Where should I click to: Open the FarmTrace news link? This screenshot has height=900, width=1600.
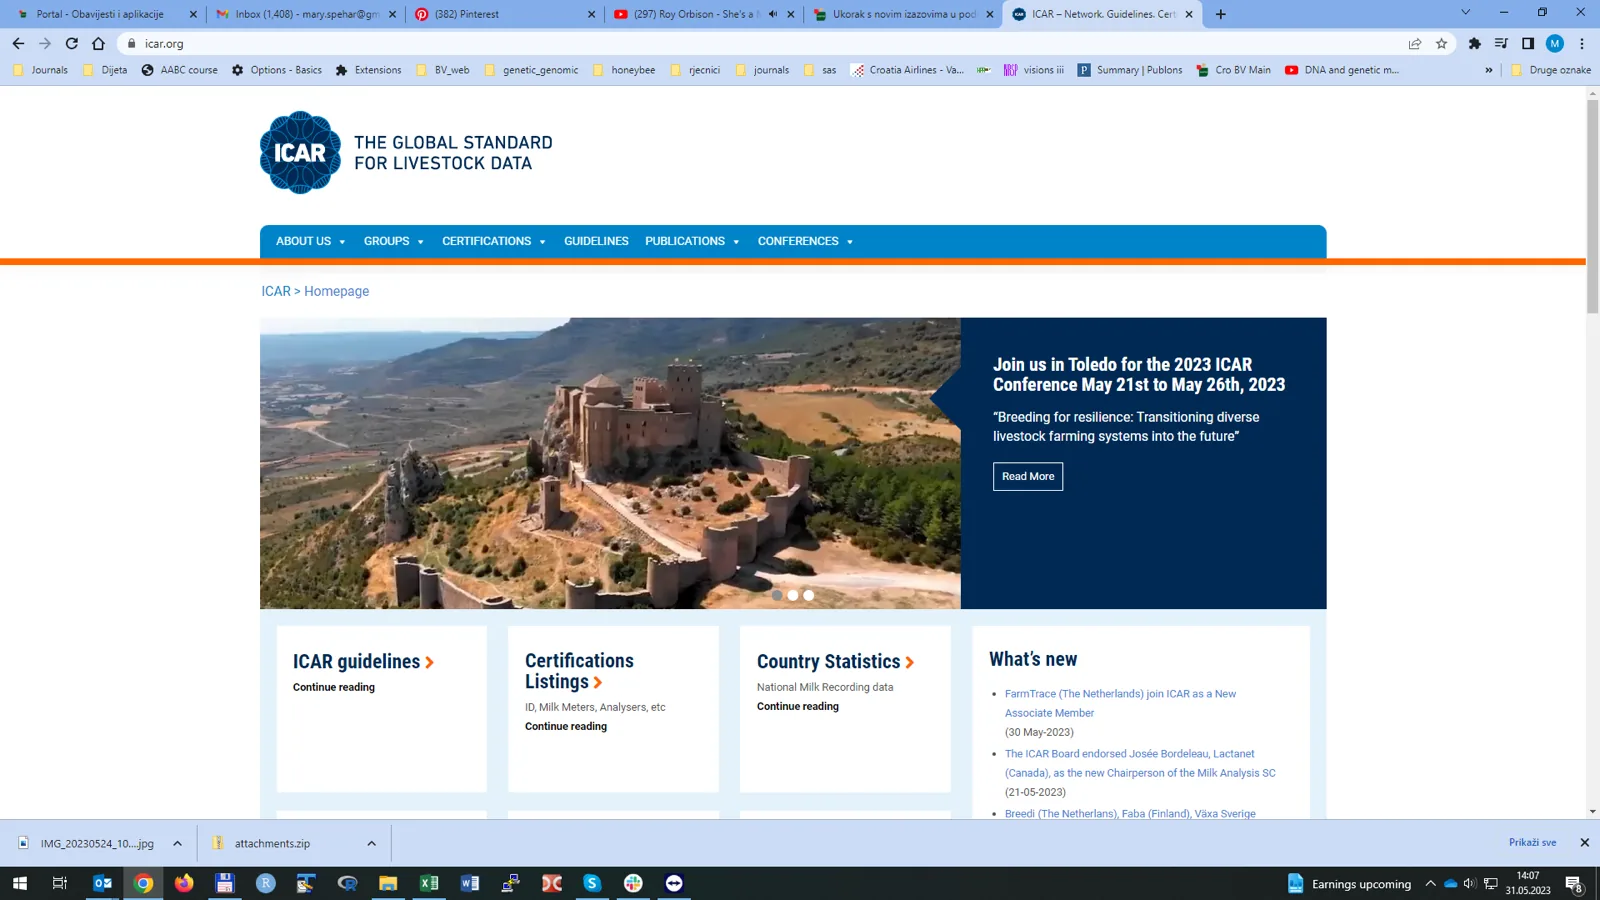[x=1120, y=703]
